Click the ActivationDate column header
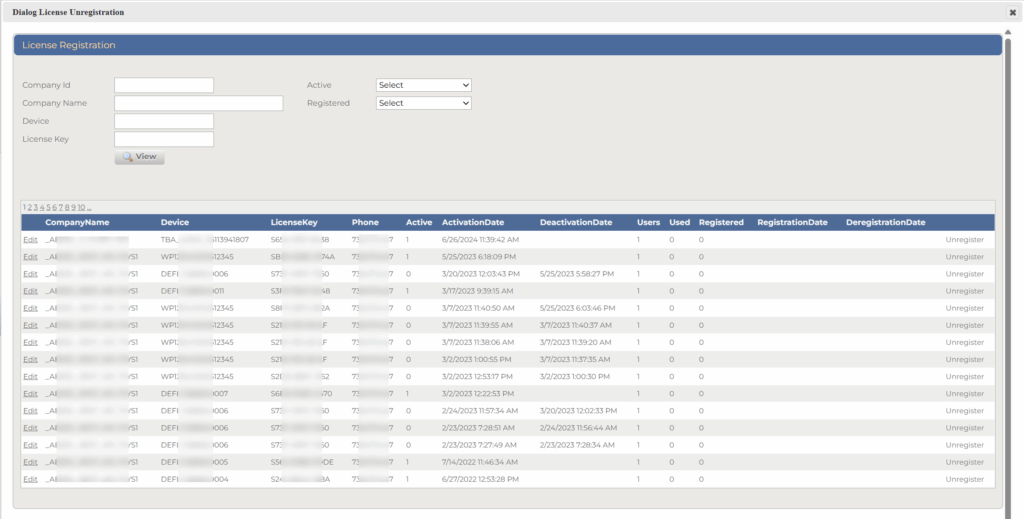 [x=473, y=222]
